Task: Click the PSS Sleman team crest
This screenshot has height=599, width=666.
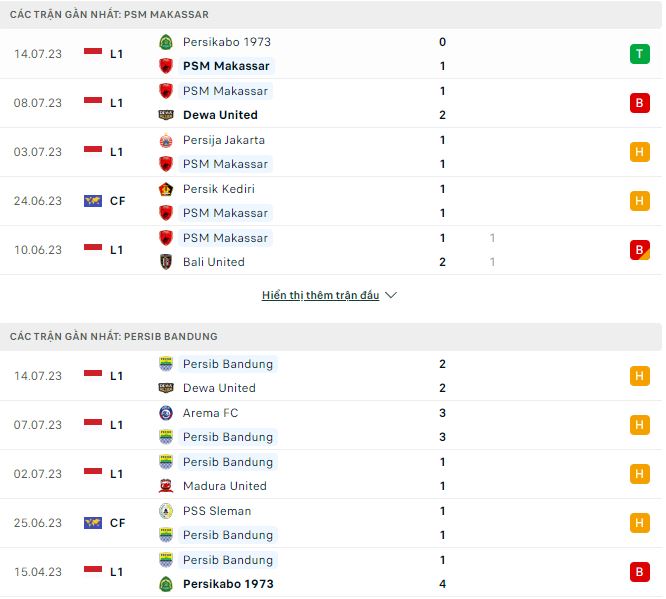Action: 166,511
